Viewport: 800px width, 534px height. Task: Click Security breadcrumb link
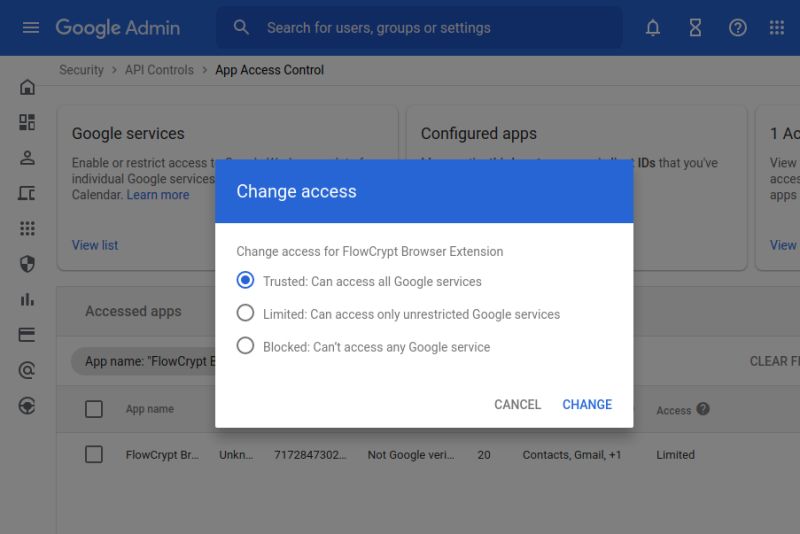click(81, 70)
